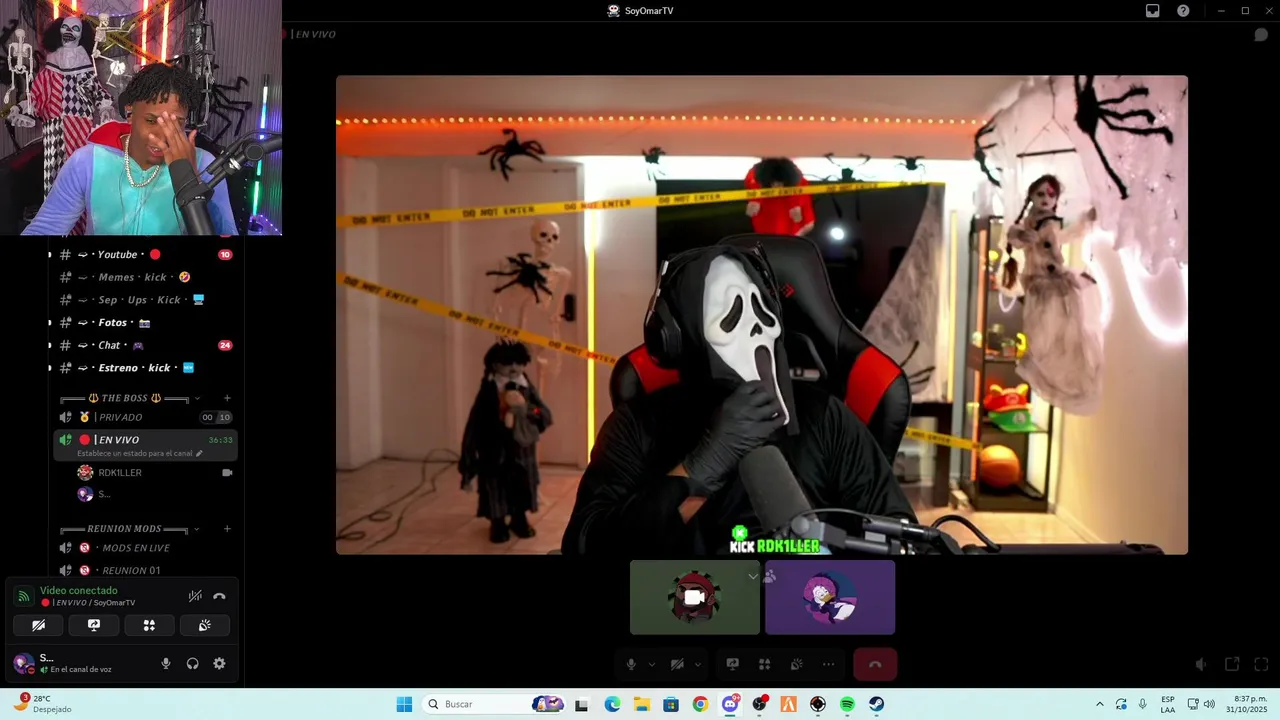Edit the channel status pencil icon
The height and width of the screenshot is (720, 1280).
199,454
